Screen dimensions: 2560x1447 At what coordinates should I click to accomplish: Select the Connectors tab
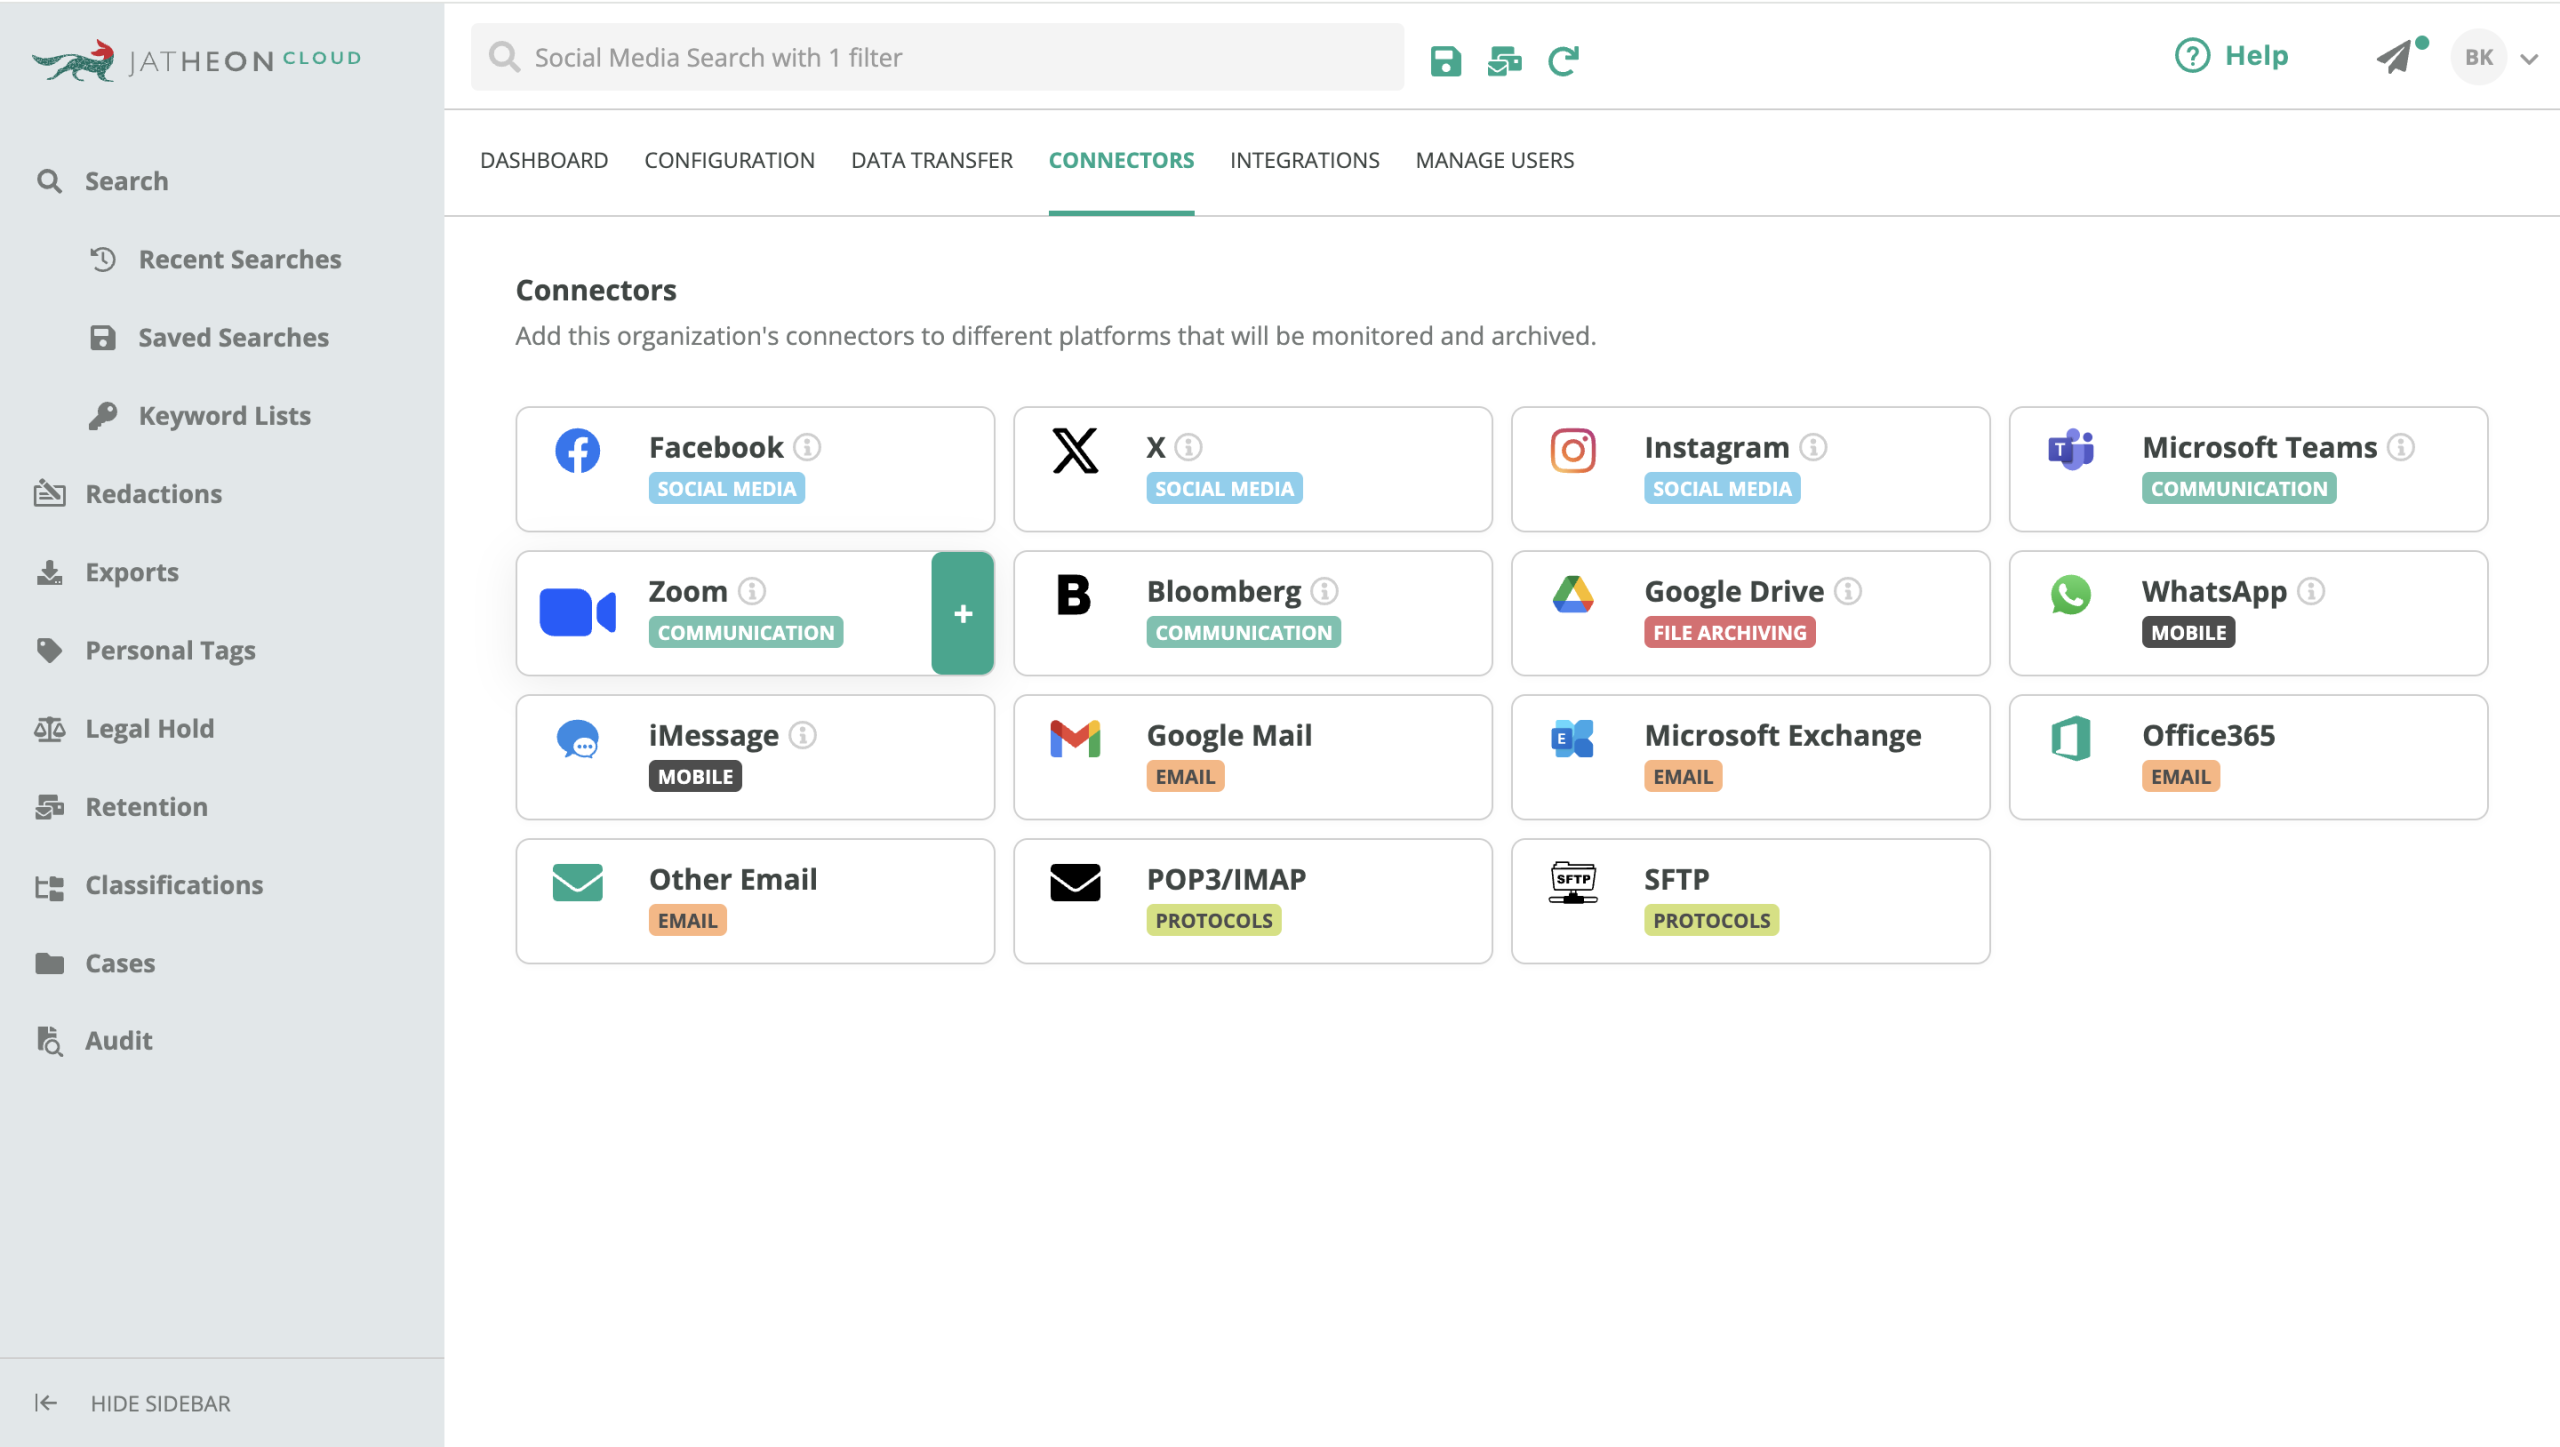click(1121, 160)
